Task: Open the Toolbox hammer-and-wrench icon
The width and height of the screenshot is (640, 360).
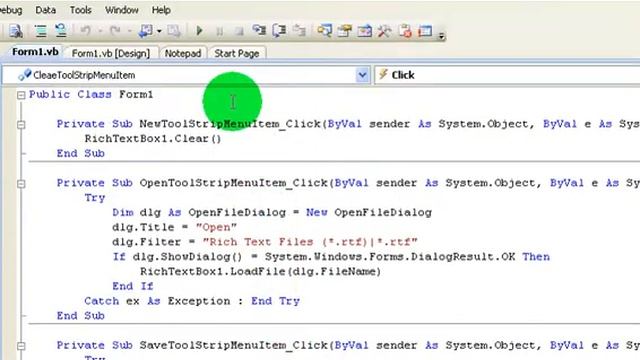Action: pos(384,31)
